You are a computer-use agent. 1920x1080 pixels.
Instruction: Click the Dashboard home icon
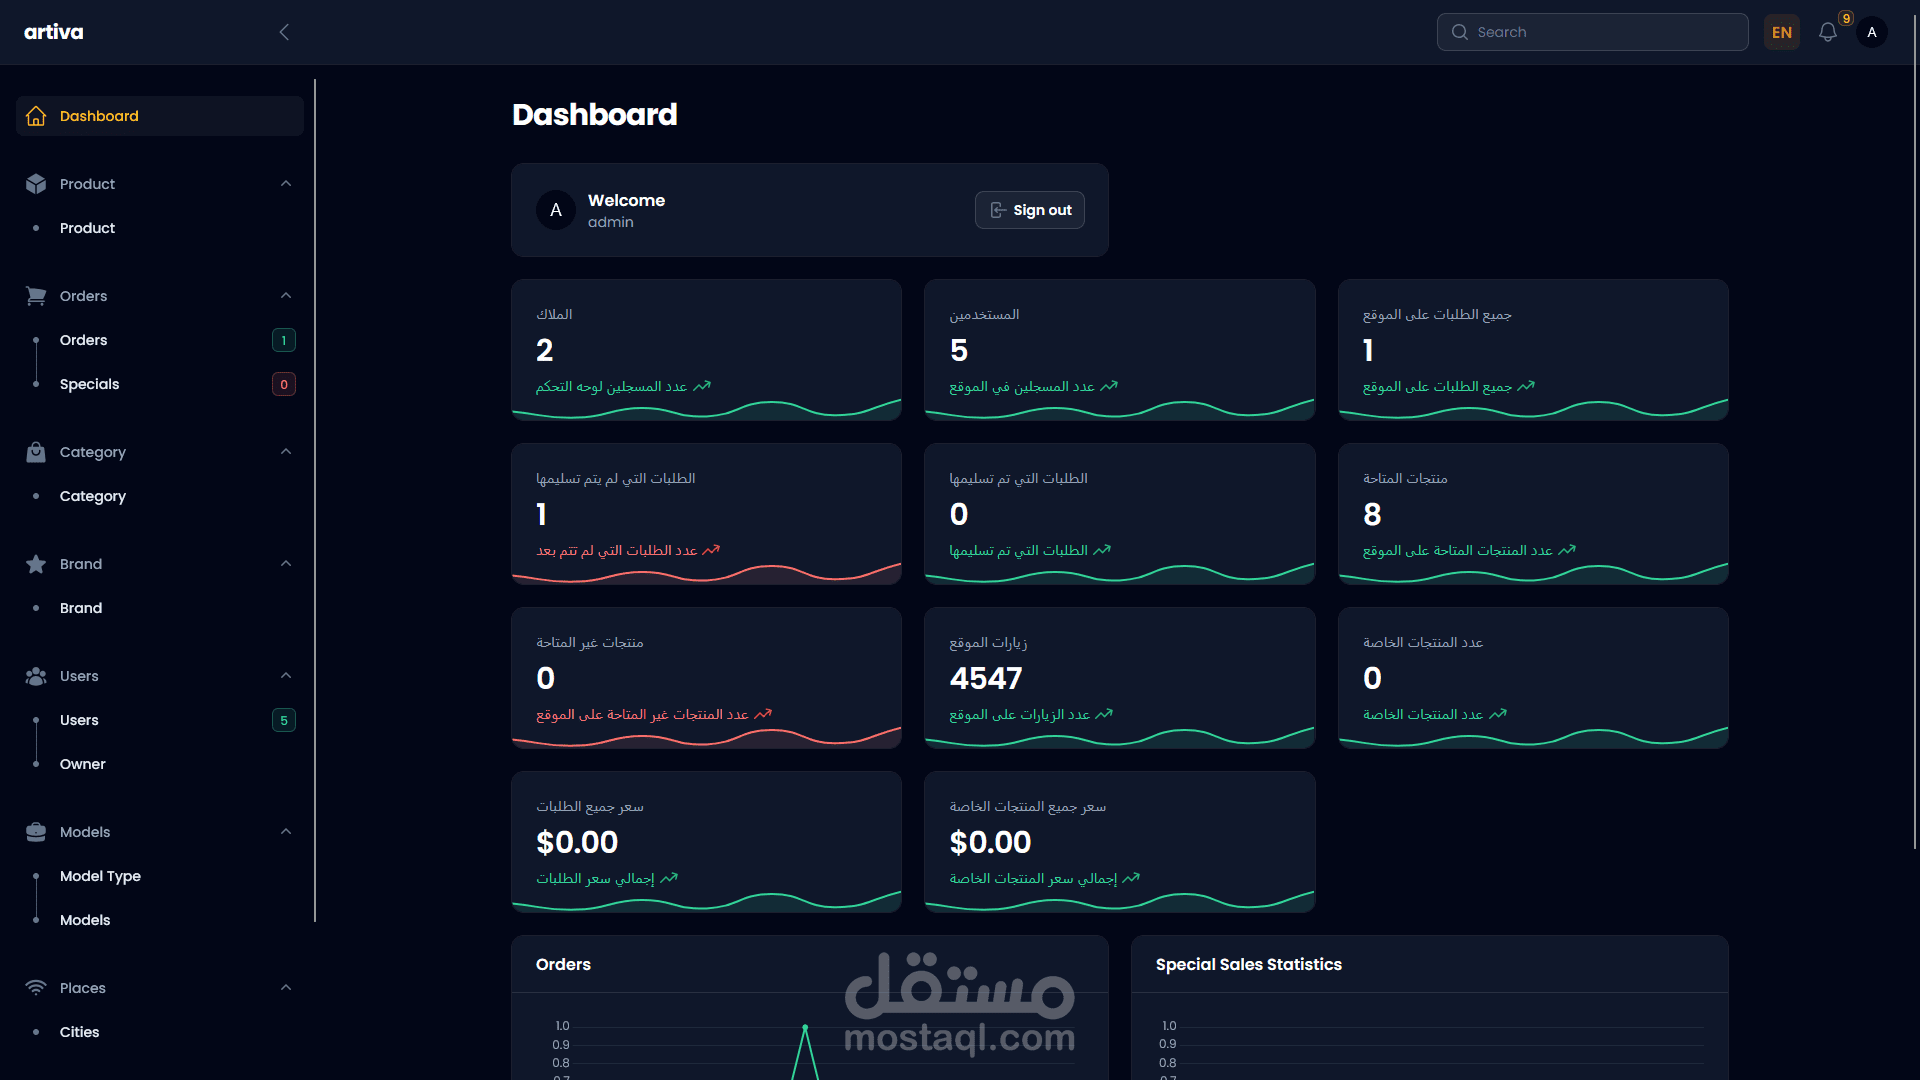(36, 116)
